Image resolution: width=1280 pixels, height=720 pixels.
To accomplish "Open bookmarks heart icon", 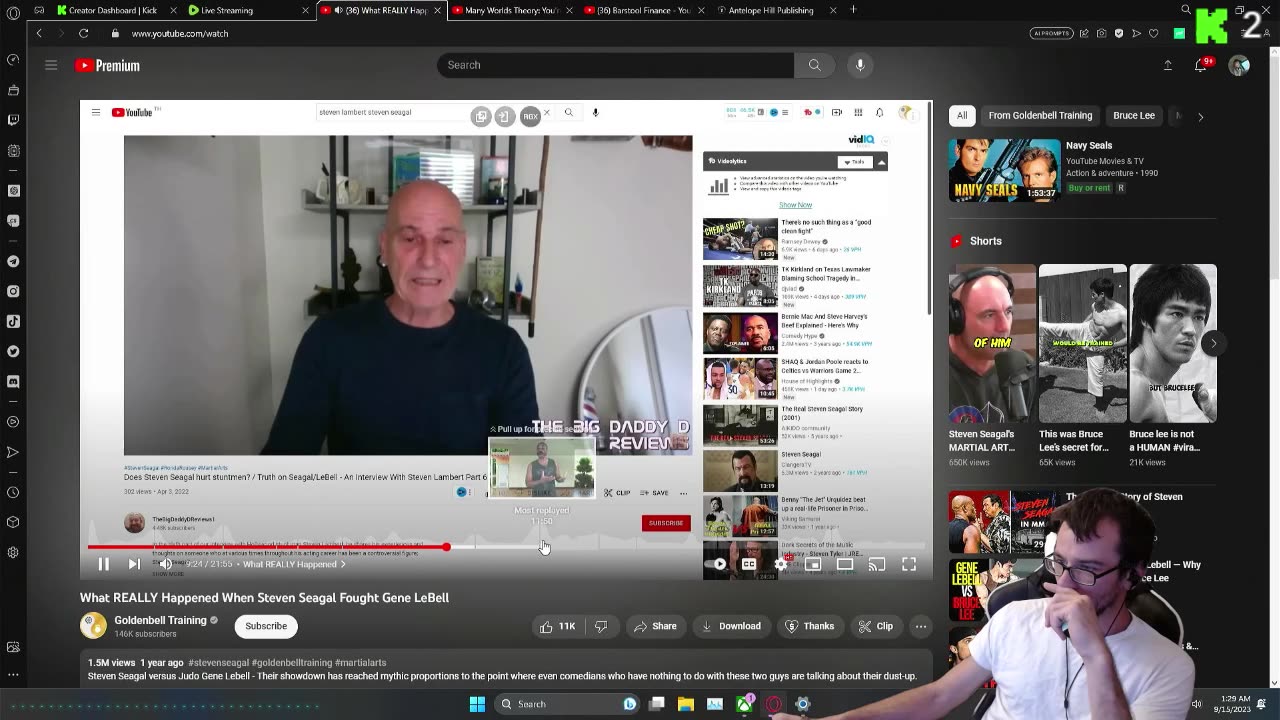I will tap(1153, 33).
